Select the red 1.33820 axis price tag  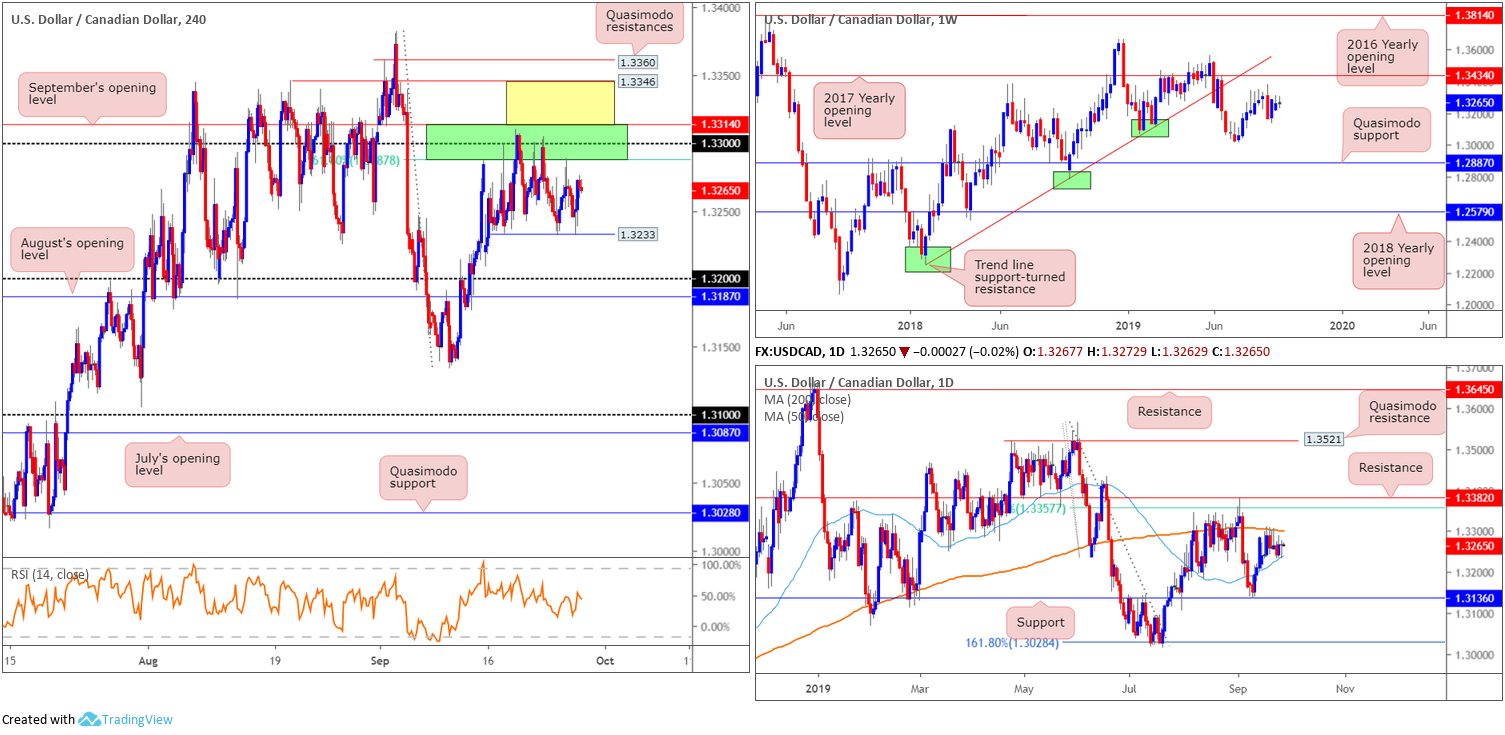tap(1474, 497)
